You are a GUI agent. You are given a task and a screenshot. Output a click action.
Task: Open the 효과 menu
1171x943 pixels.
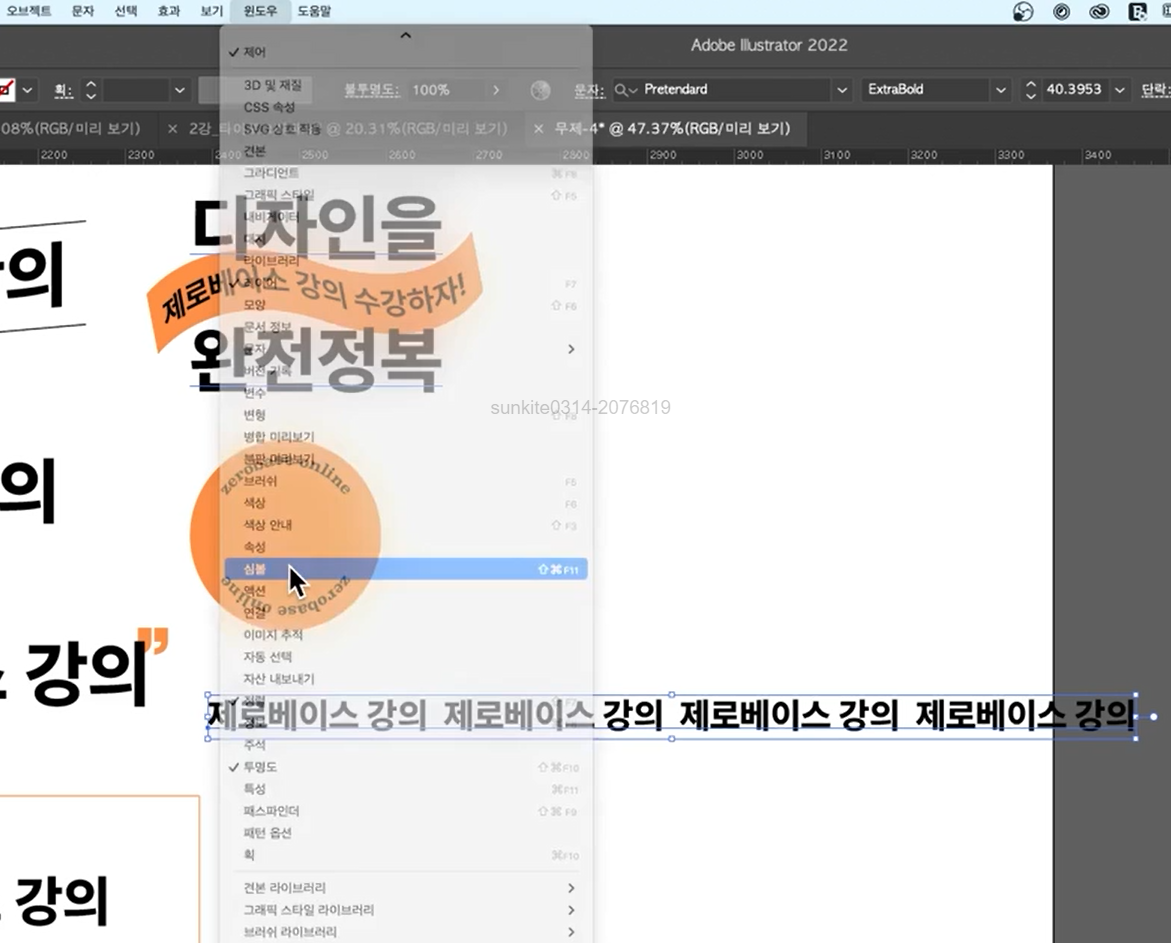pyautogui.click(x=169, y=11)
